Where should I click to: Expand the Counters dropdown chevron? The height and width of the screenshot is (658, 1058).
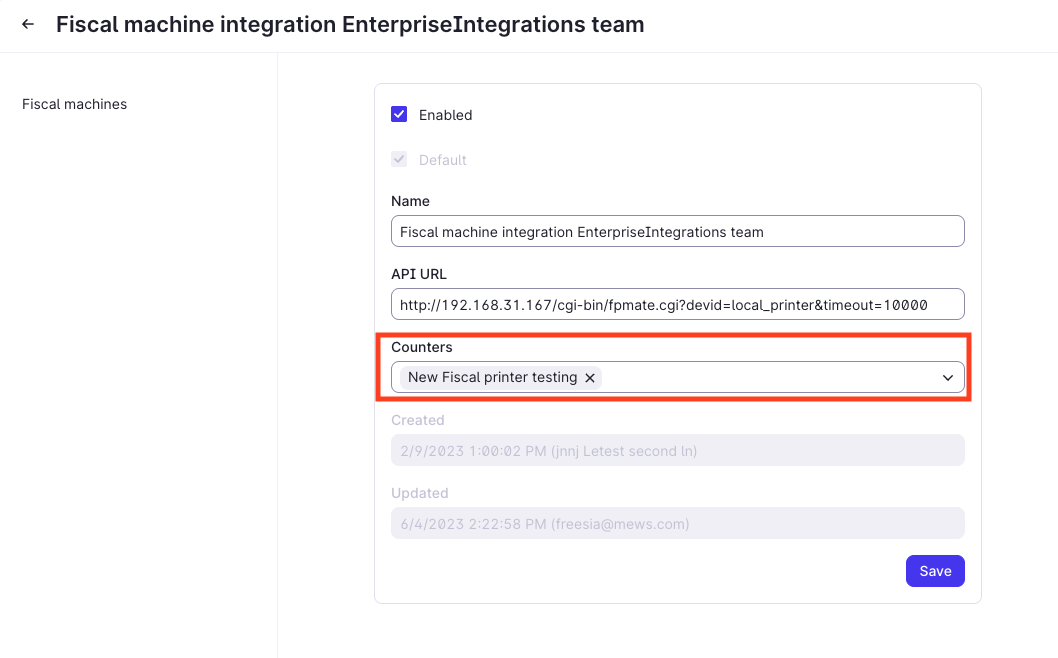point(947,378)
